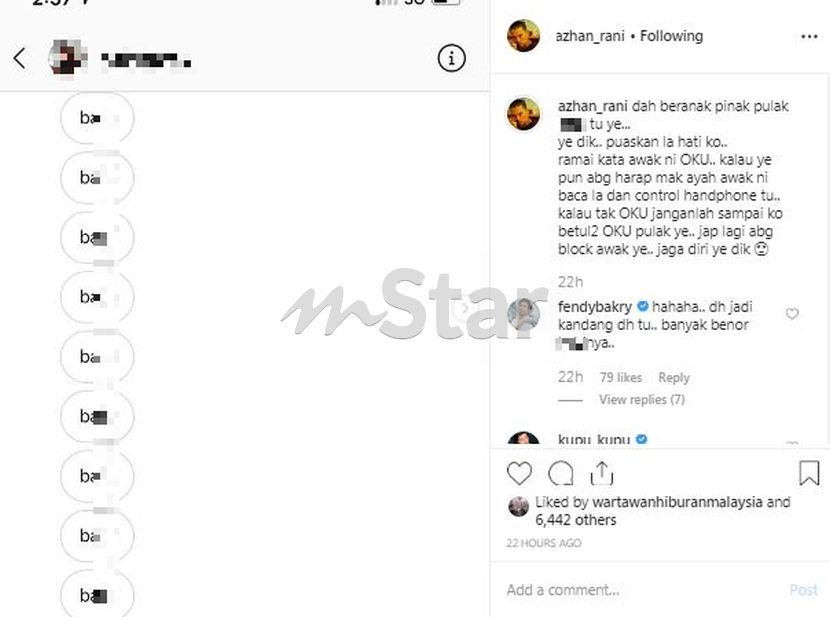Click the Post button
Image resolution: width=830 pixels, height=617 pixels.
coord(803,590)
